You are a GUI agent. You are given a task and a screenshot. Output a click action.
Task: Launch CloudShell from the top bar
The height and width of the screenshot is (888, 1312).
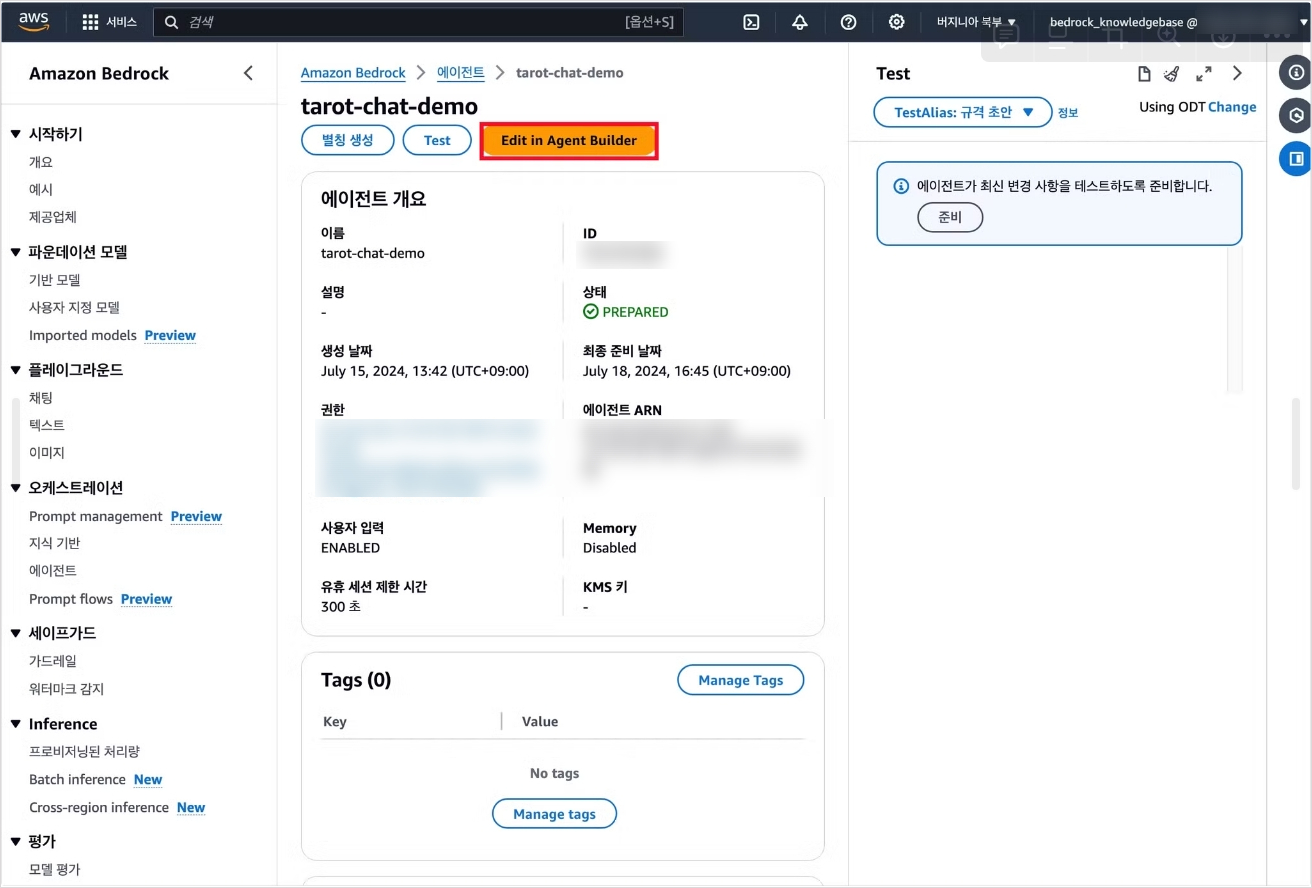(752, 22)
